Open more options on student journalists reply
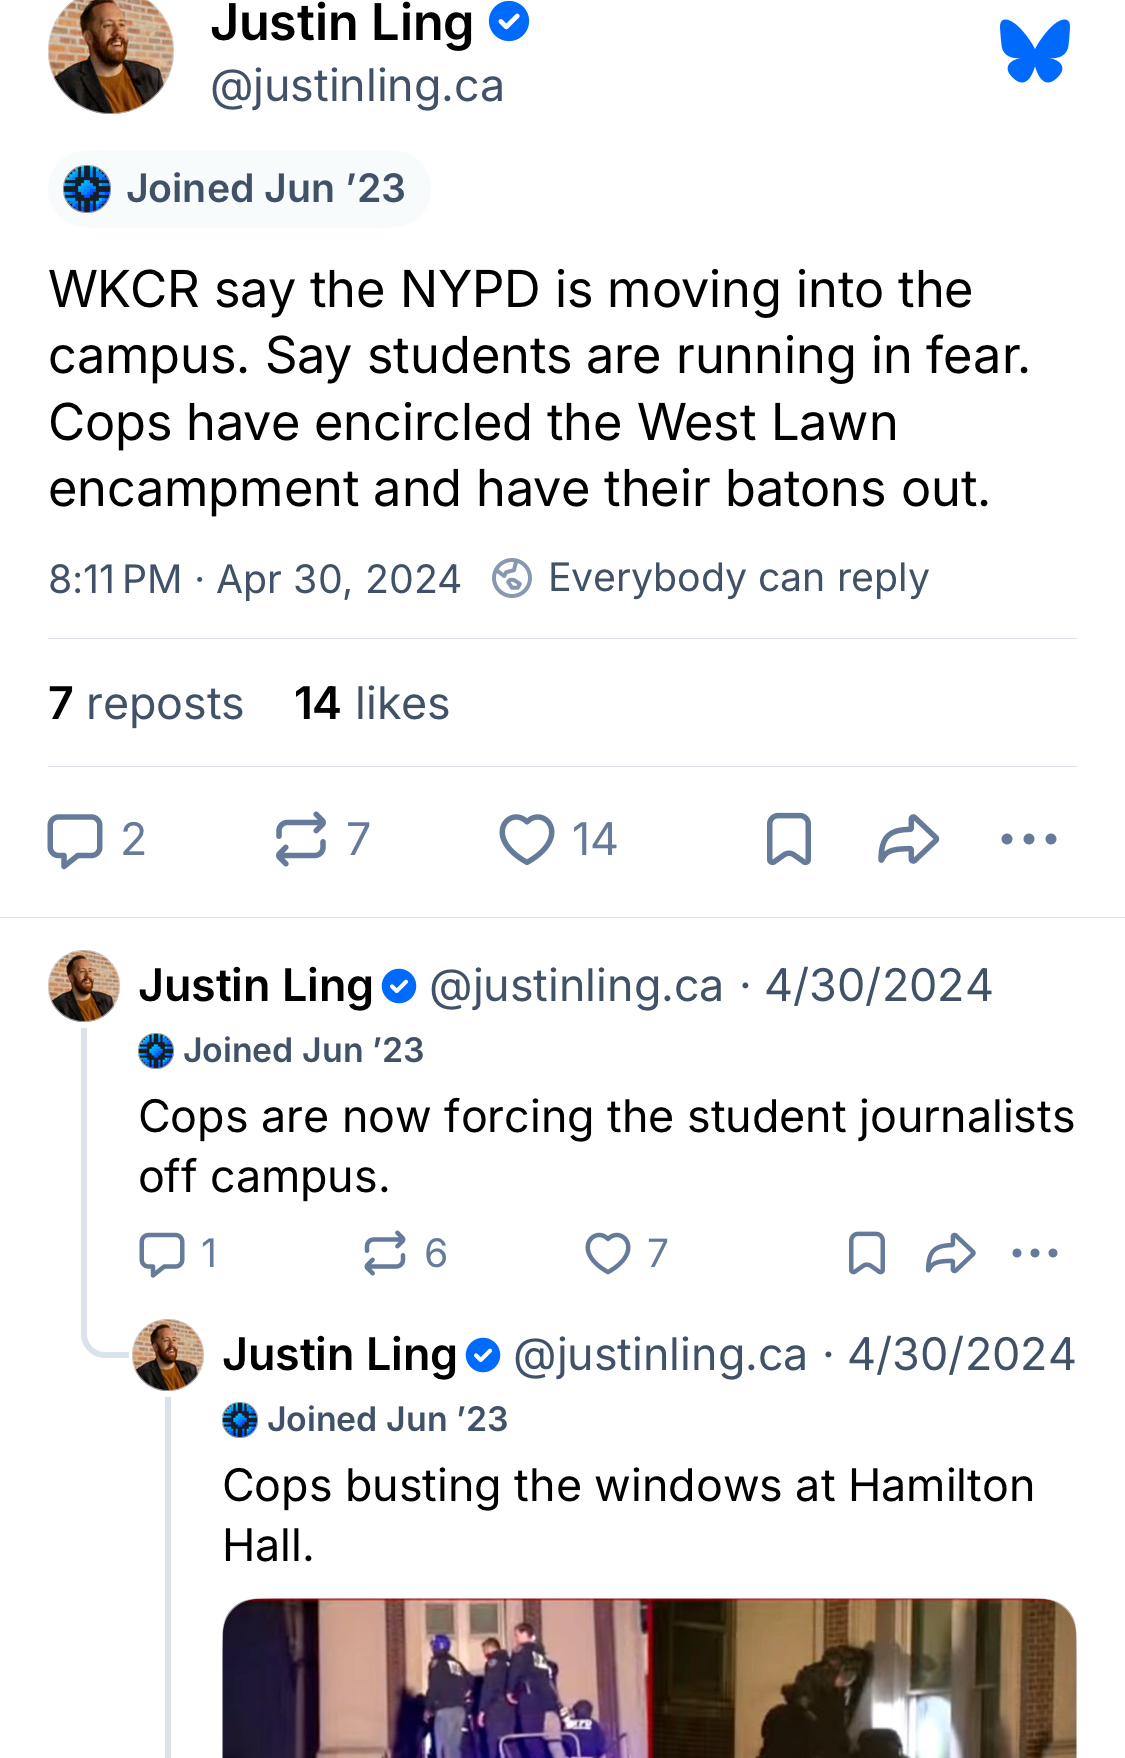The height and width of the screenshot is (1758, 1125). click(1034, 1254)
